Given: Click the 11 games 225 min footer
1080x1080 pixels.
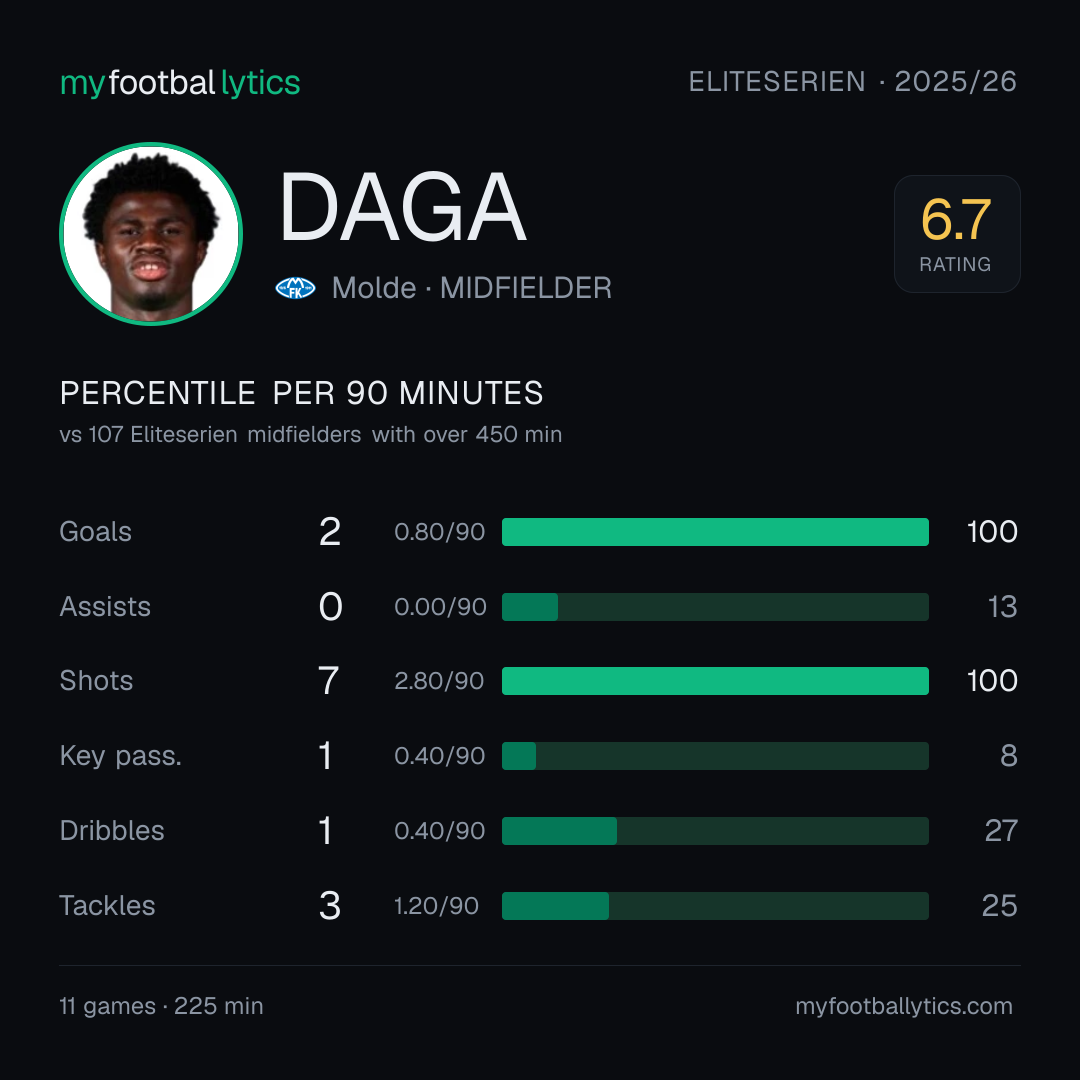Looking at the screenshot, I should [x=161, y=1006].
